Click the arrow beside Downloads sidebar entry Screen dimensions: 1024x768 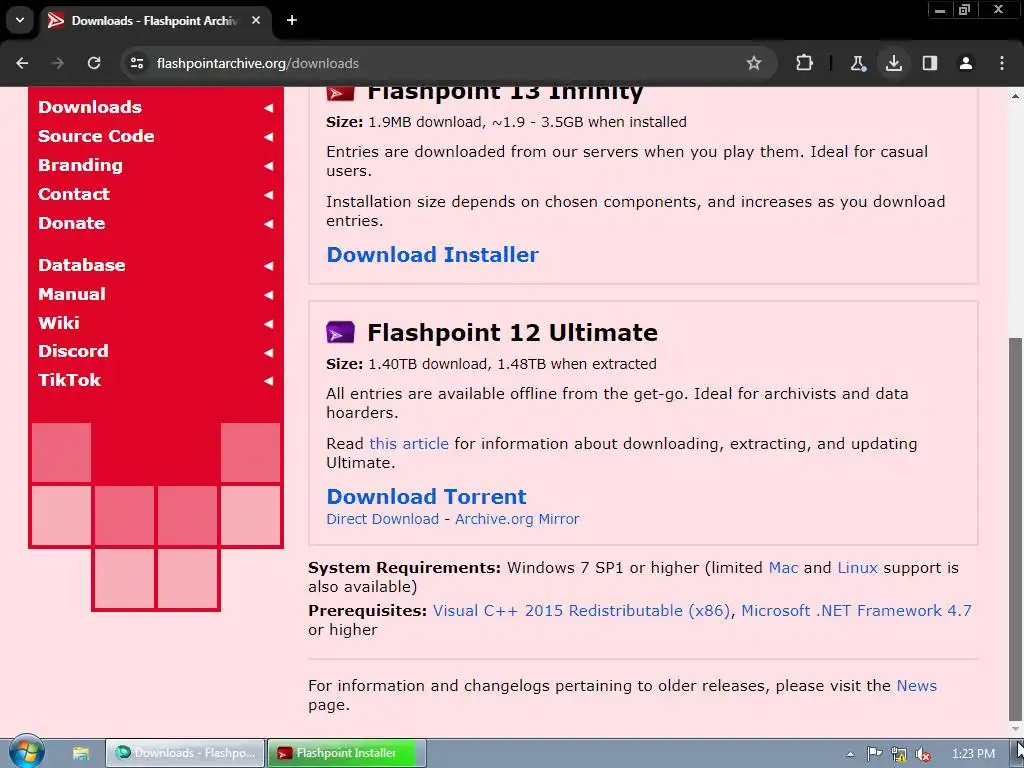click(268, 108)
